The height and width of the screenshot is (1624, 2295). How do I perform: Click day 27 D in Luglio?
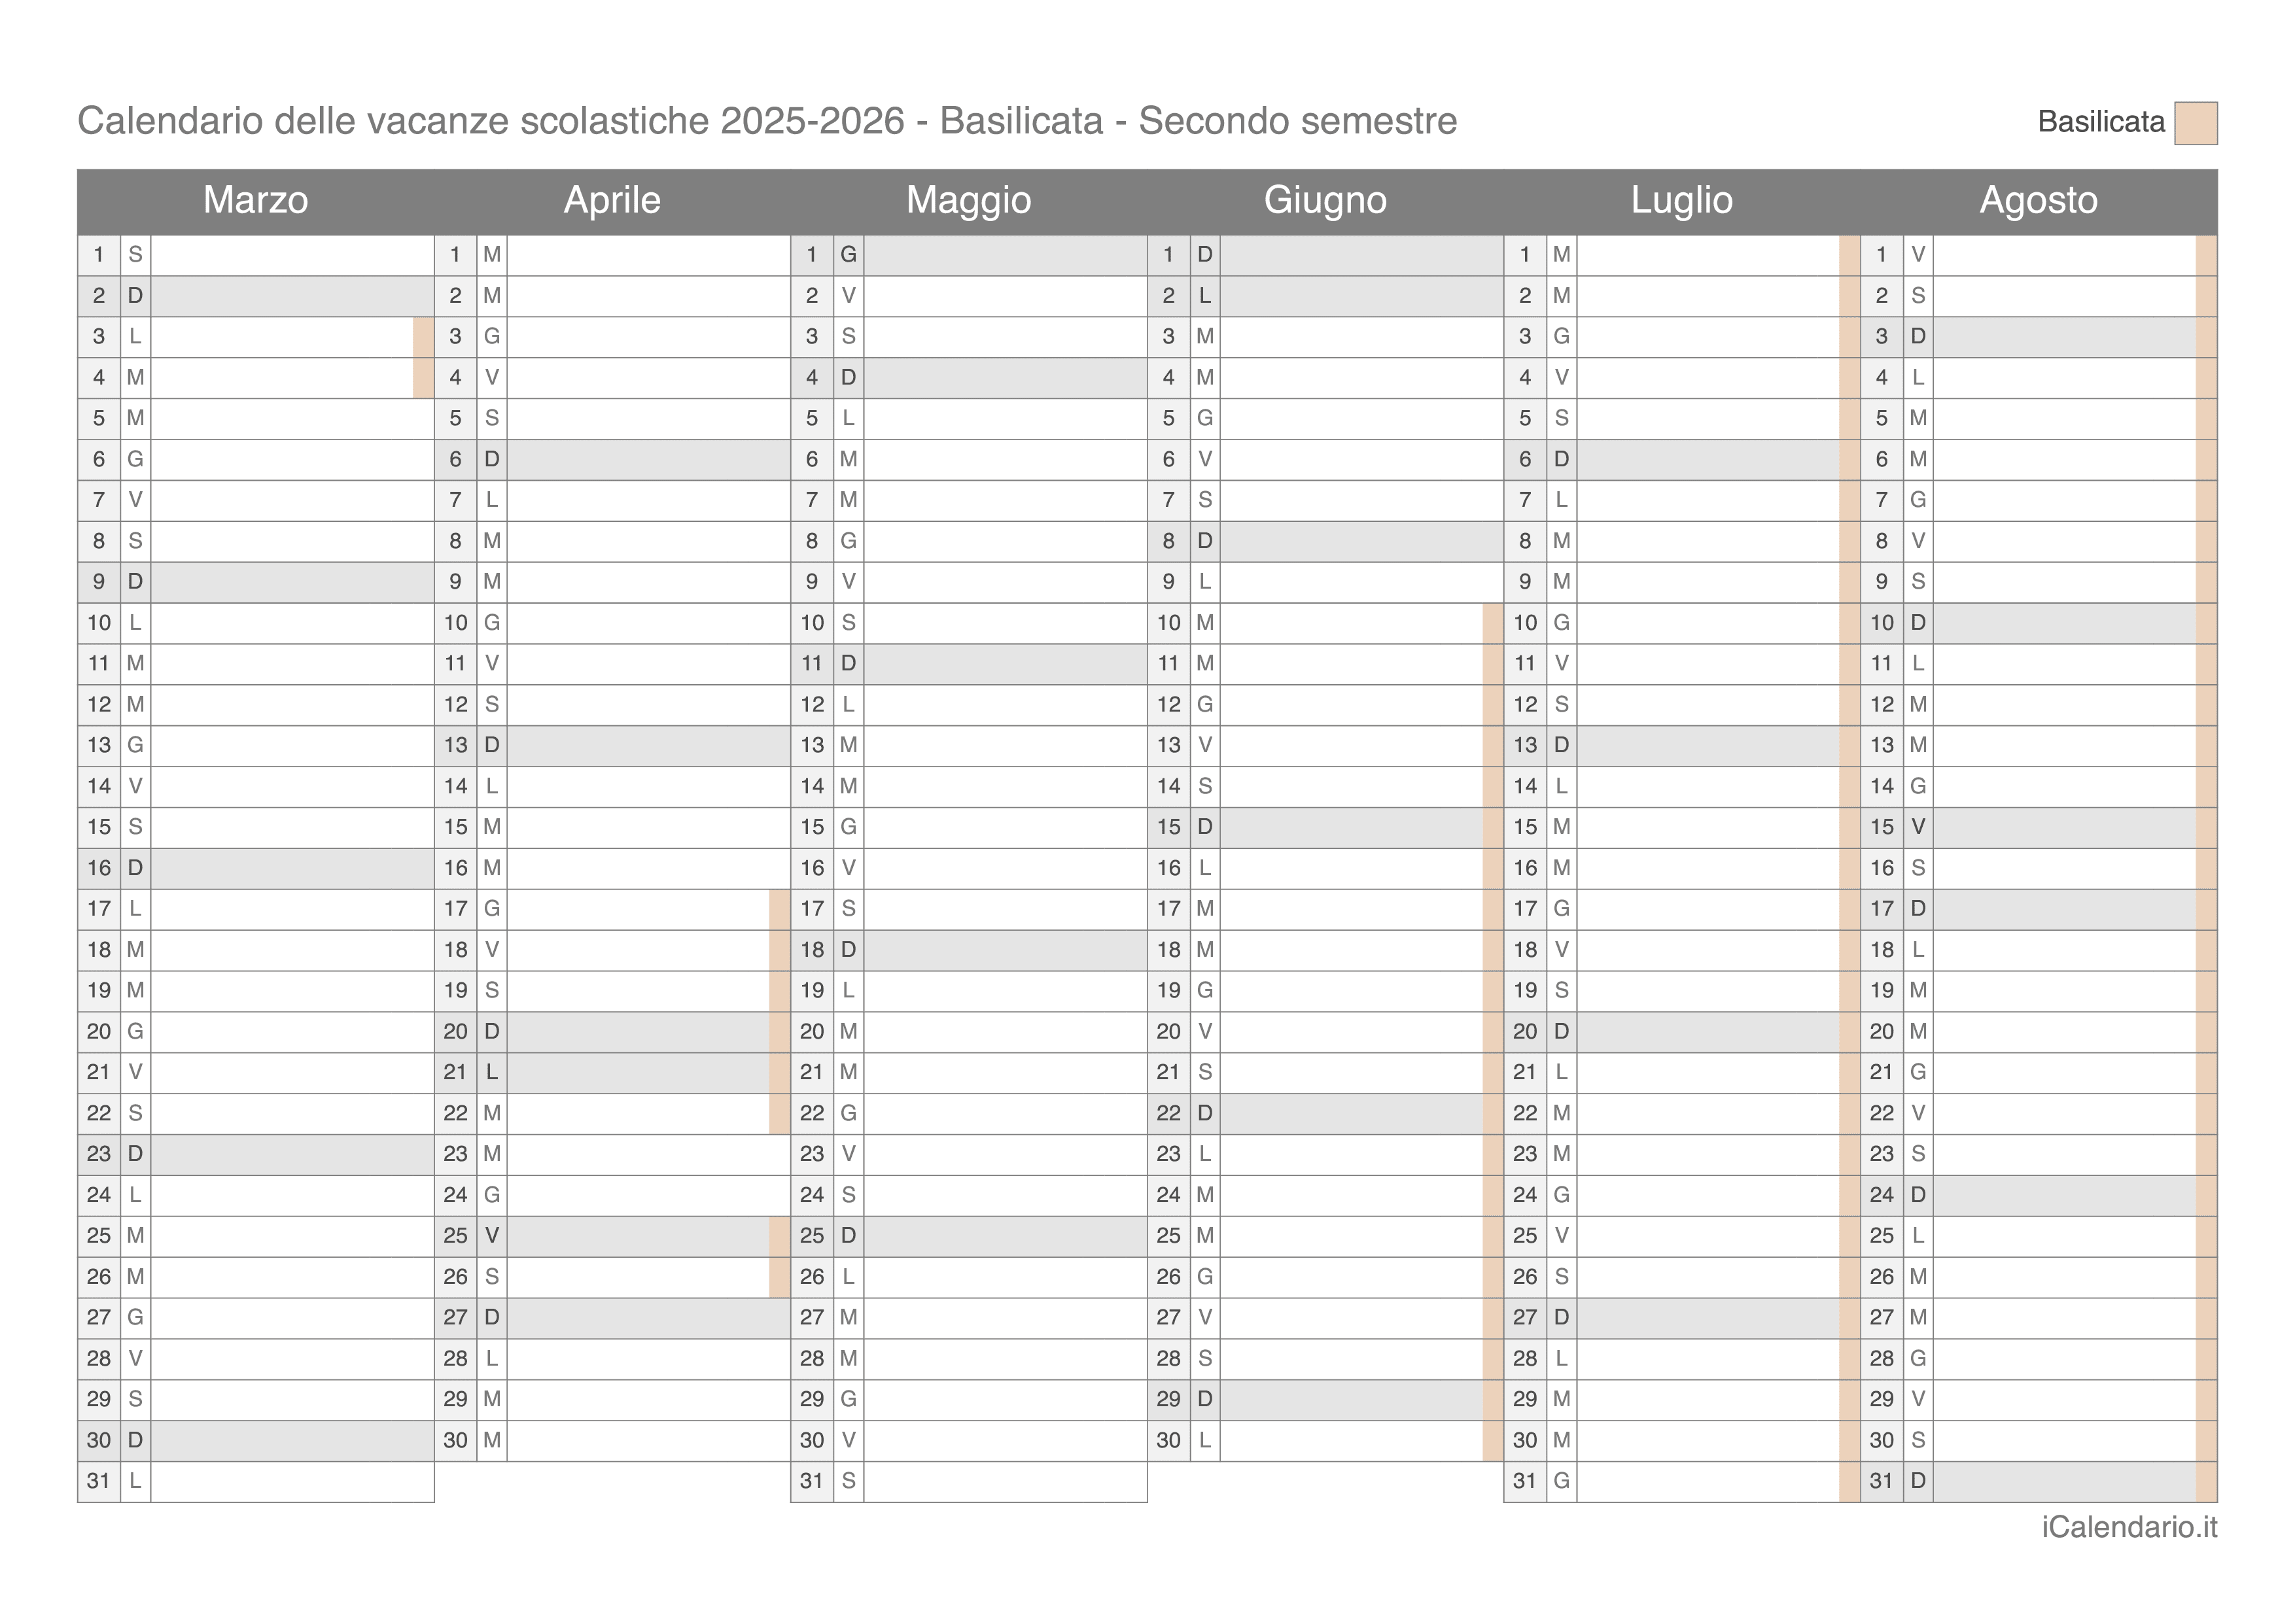click(x=1682, y=1318)
